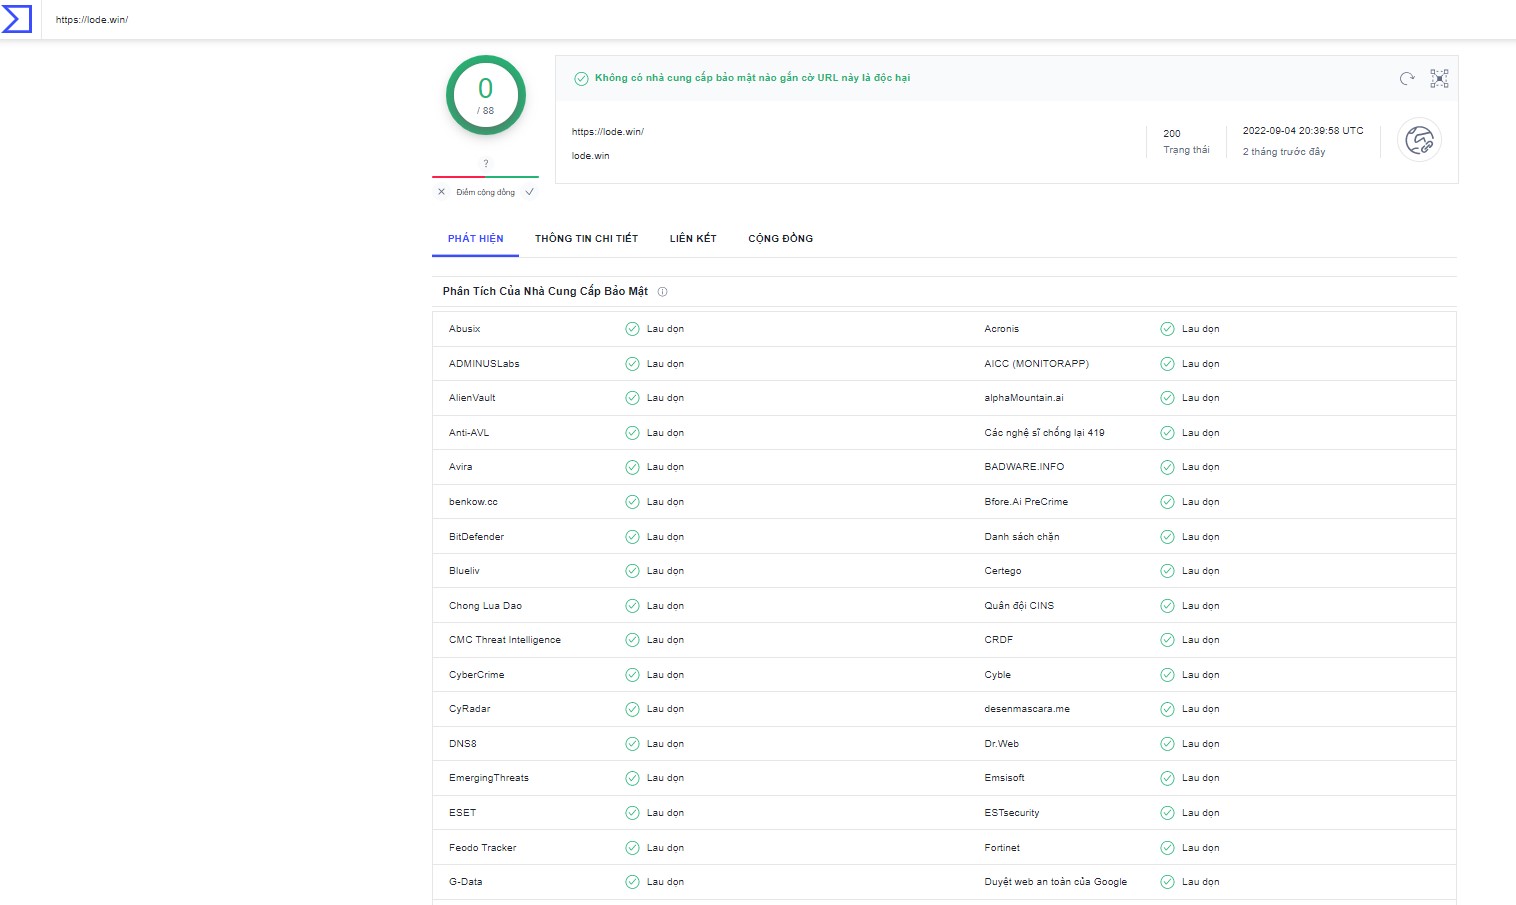
Task: Click the check icon in Certego row
Action: (1167, 571)
